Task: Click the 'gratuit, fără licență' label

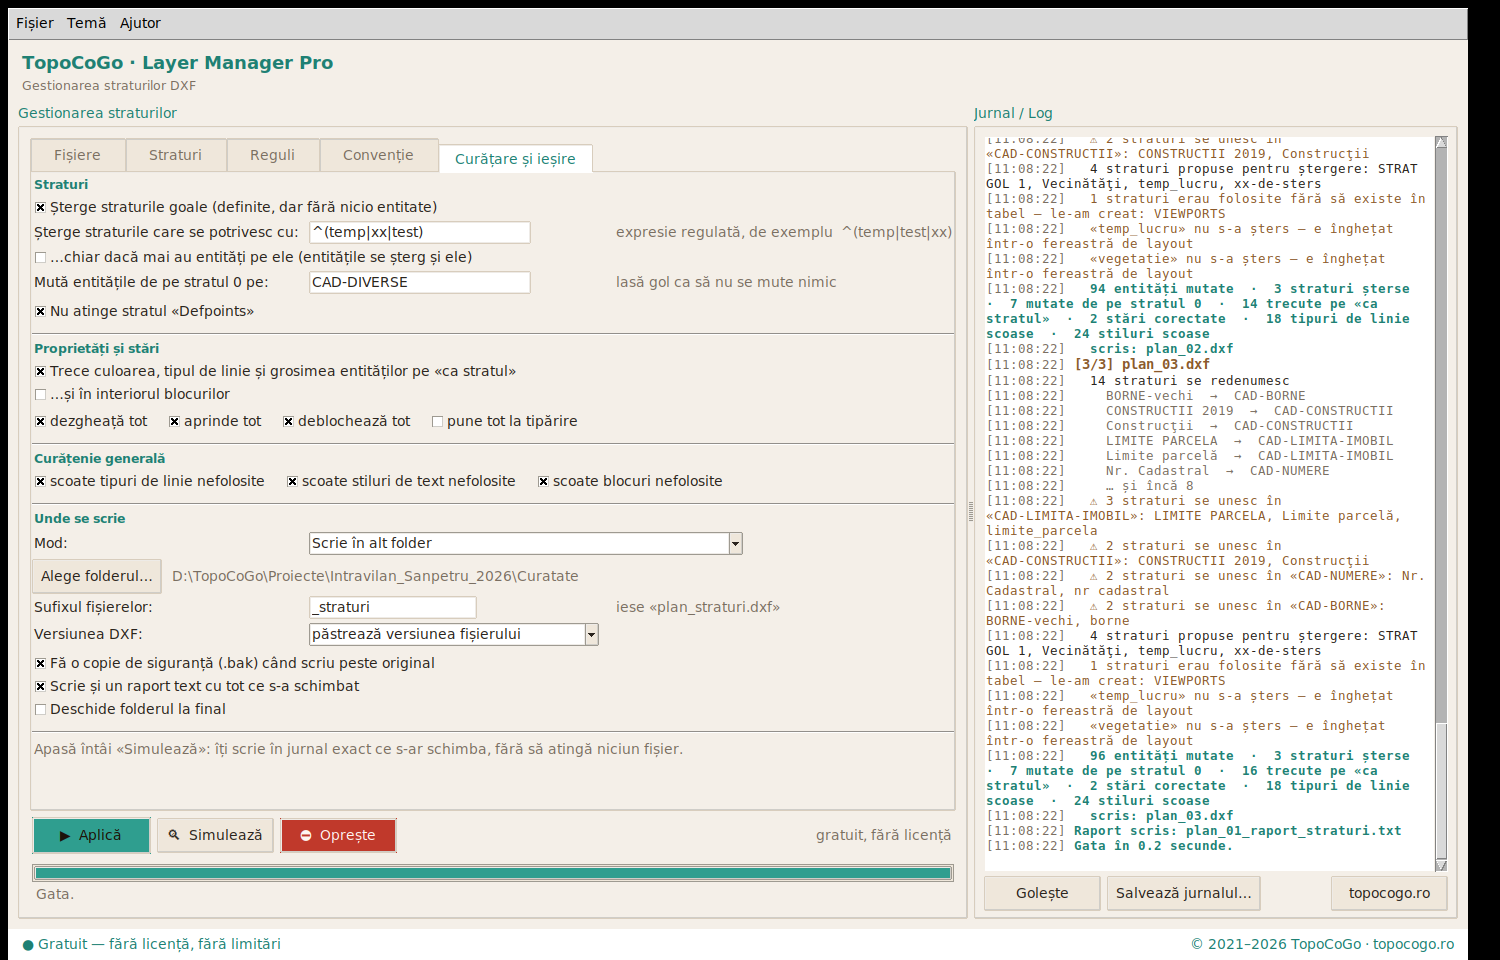Action: (x=883, y=835)
